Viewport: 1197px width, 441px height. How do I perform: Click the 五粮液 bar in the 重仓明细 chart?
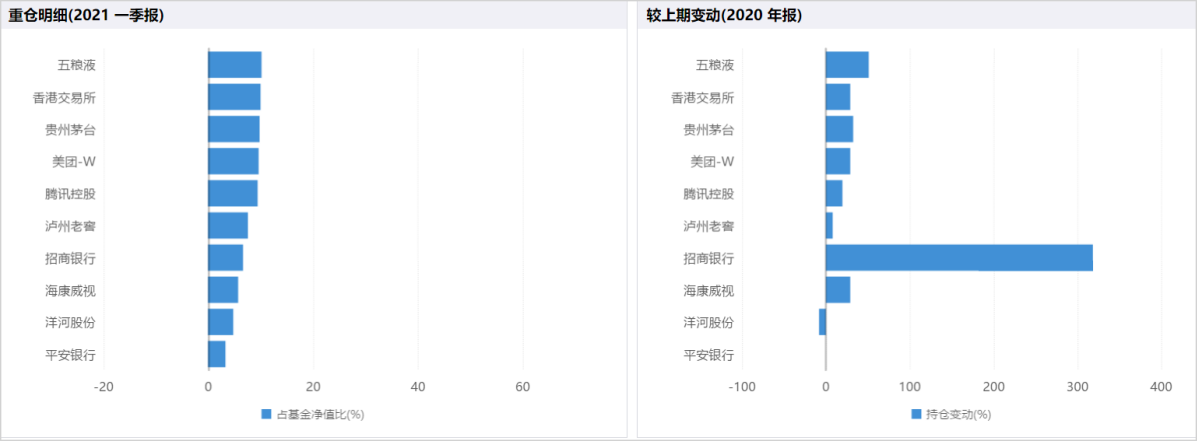235,65
